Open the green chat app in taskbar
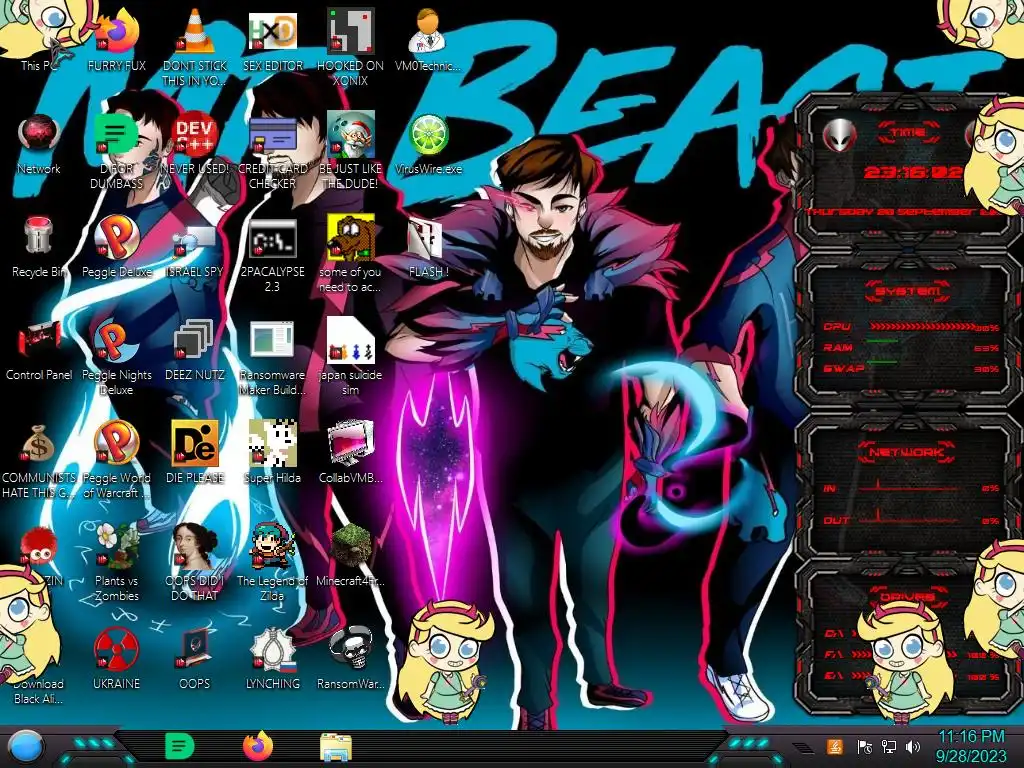The image size is (1024, 768). coord(179,746)
